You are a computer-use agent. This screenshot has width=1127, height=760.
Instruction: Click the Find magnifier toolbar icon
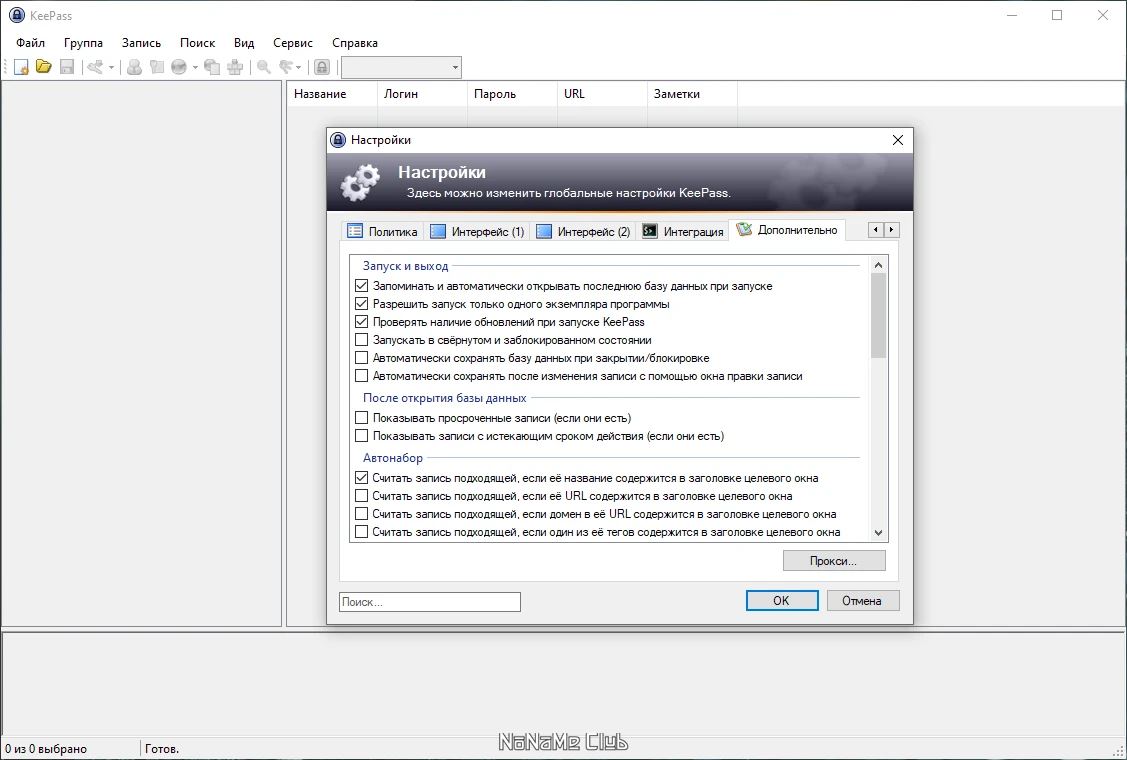264,67
